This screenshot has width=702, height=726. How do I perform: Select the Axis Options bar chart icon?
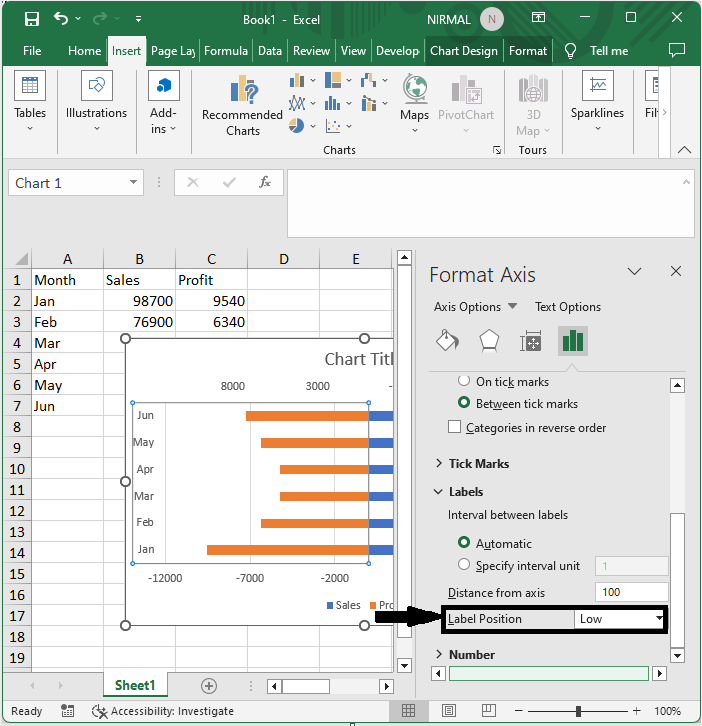point(572,341)
